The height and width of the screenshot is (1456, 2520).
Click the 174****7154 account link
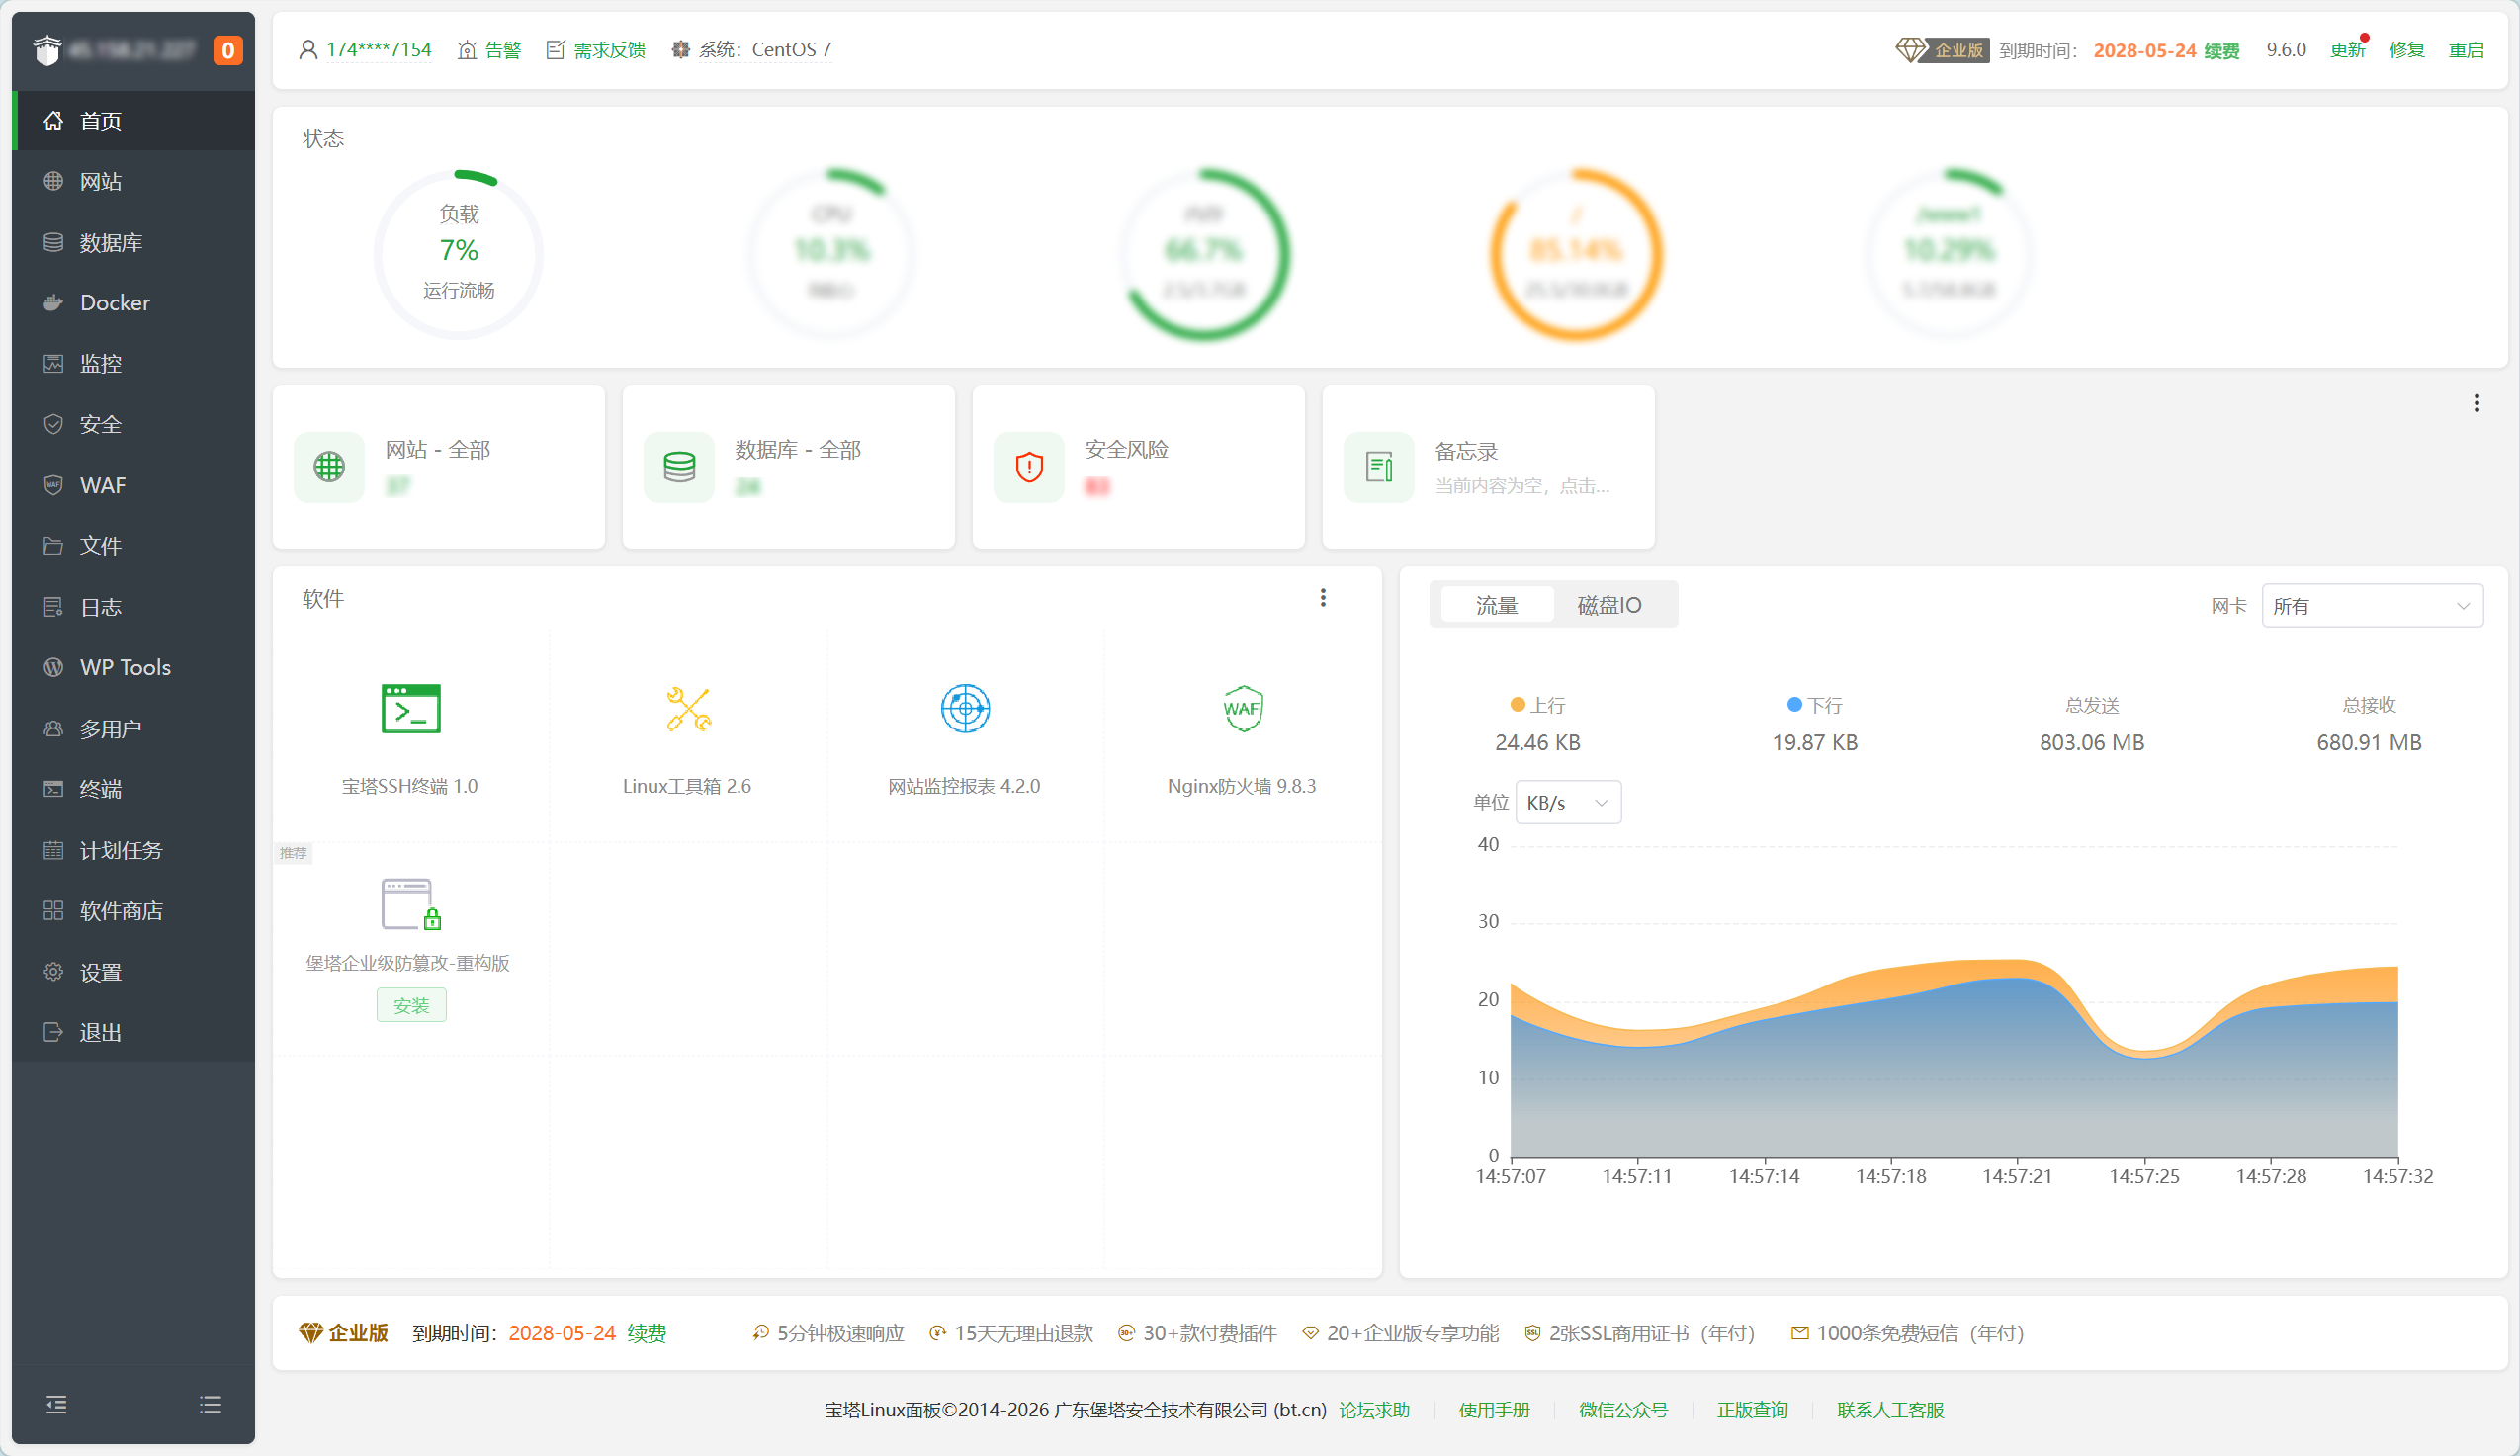pos(379,50)
